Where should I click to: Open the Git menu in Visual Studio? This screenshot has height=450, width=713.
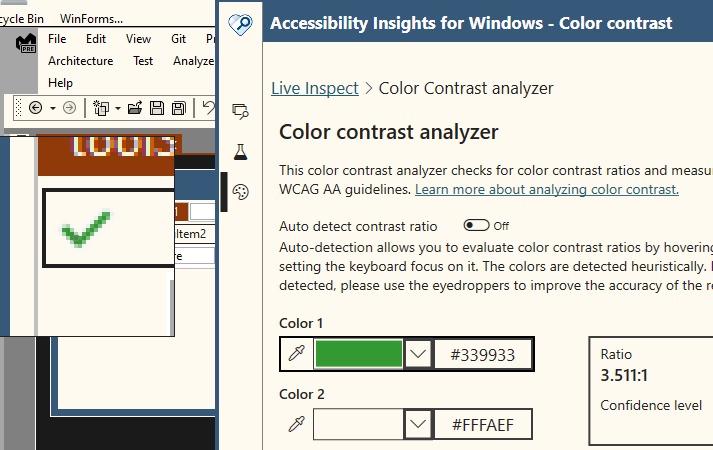(178, 39)
